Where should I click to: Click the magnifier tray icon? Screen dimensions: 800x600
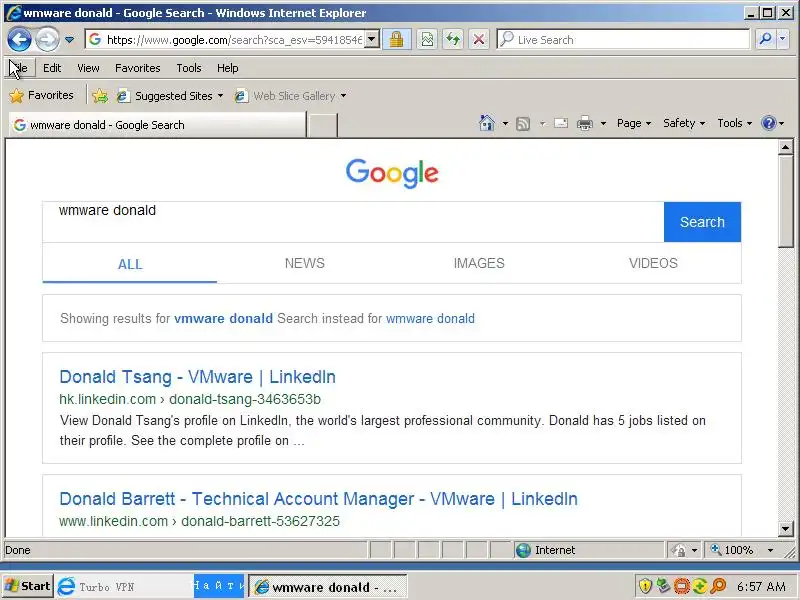(718, 586)
